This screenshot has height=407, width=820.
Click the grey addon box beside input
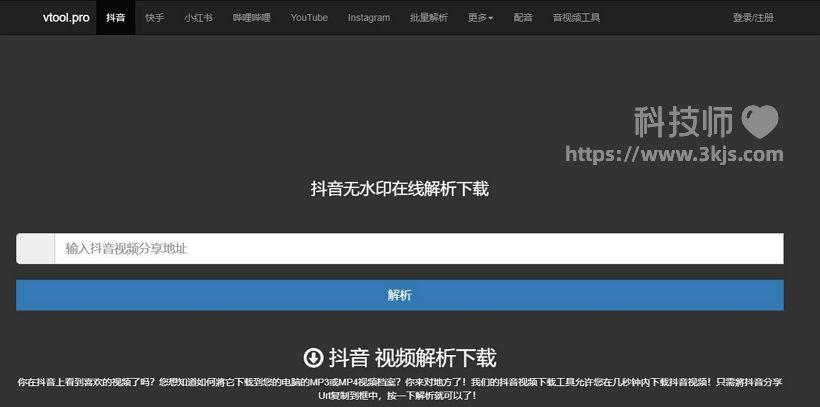(36, 248)
